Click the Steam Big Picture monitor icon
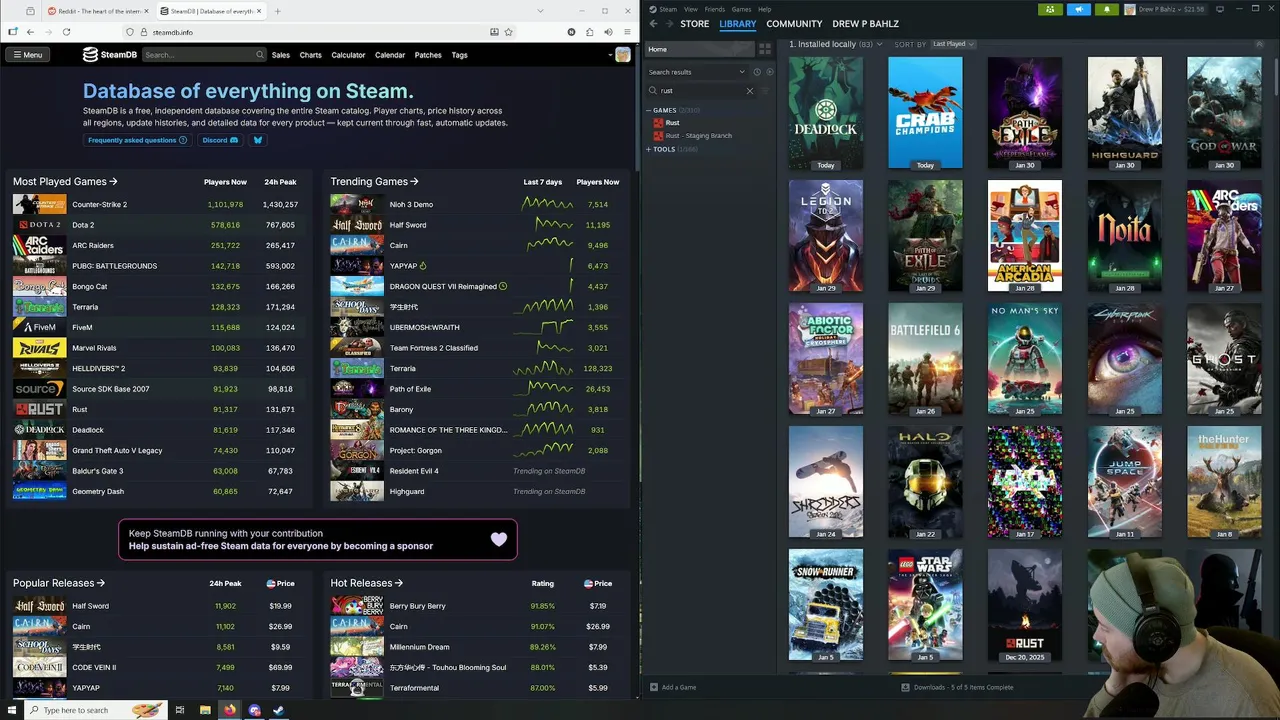Screen dimensions: 1280x720 [1220, 9]
